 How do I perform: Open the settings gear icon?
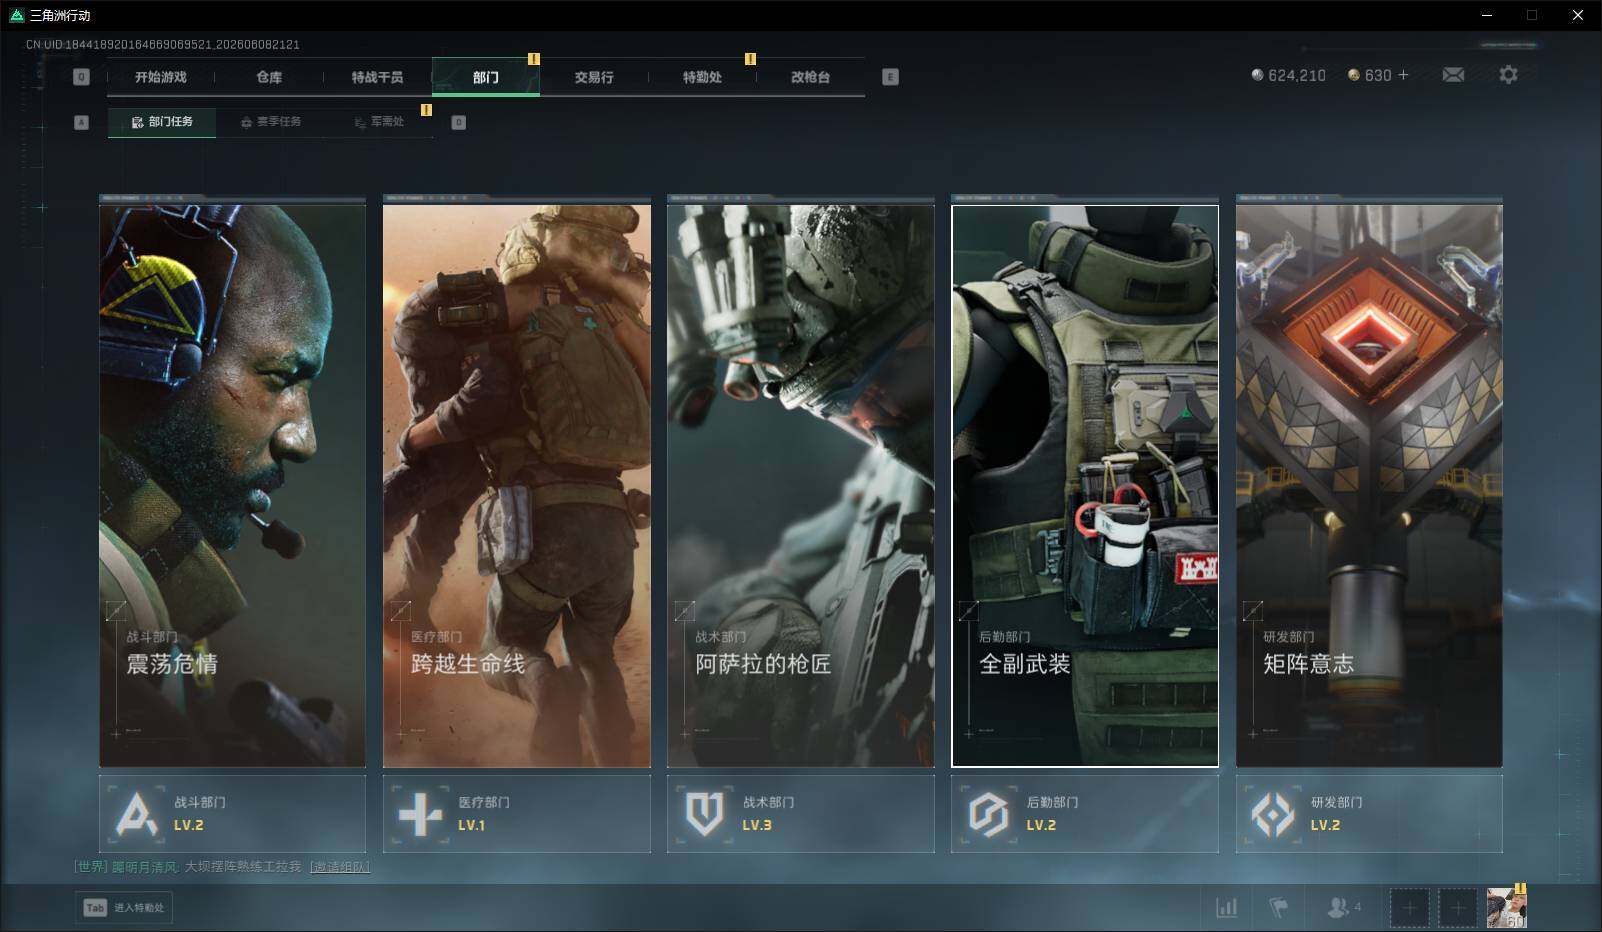click(x=1508, y=75)
